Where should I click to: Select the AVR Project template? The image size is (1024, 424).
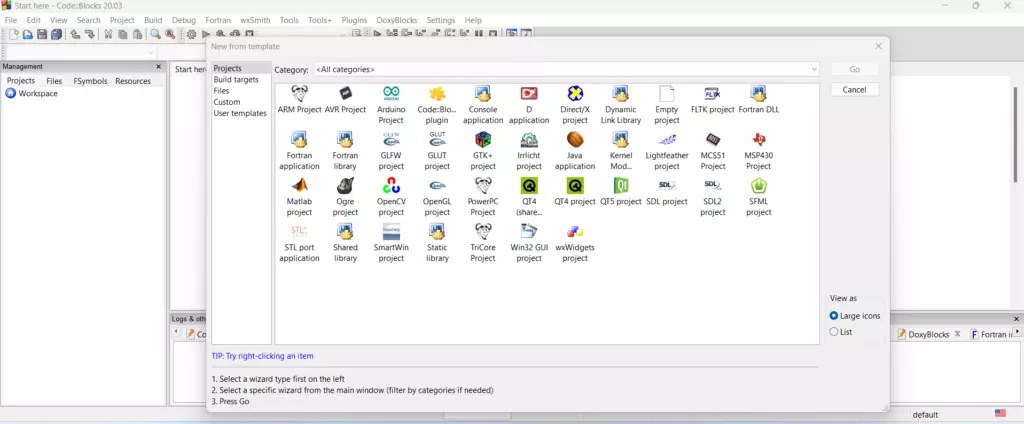[345, 100]
